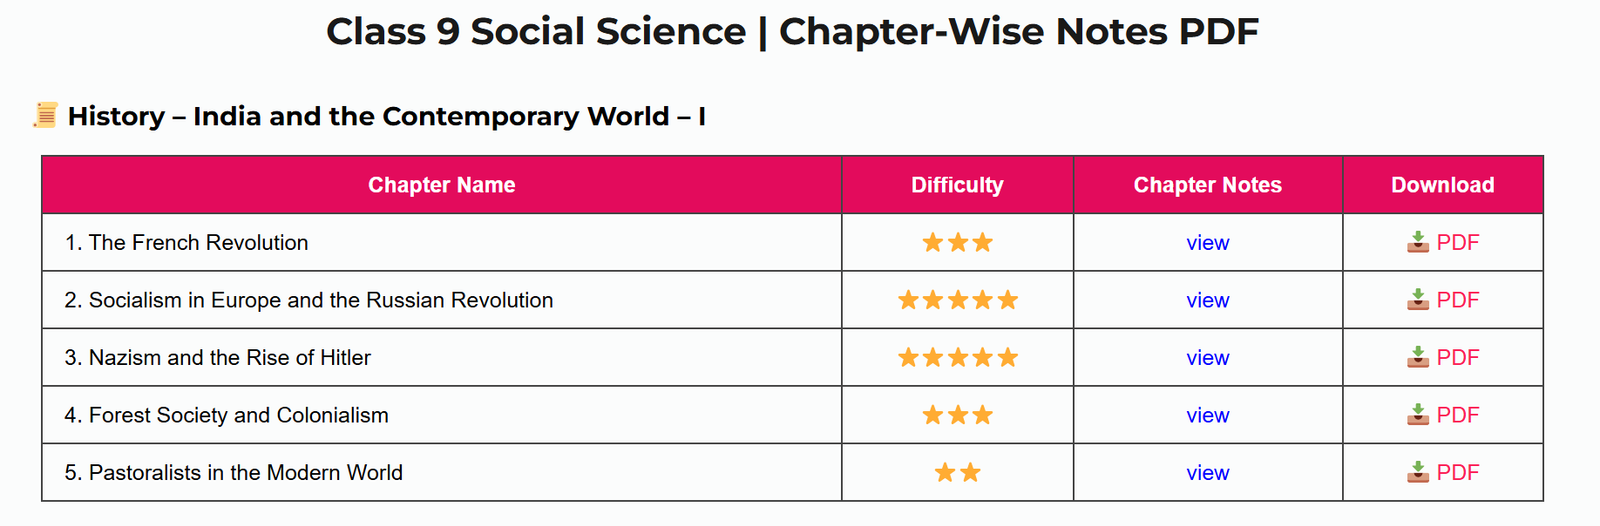Click the three-star rating for French Revolution
Image resolution: width=1600 pixels, height=526 pixels.
point(957,242)
